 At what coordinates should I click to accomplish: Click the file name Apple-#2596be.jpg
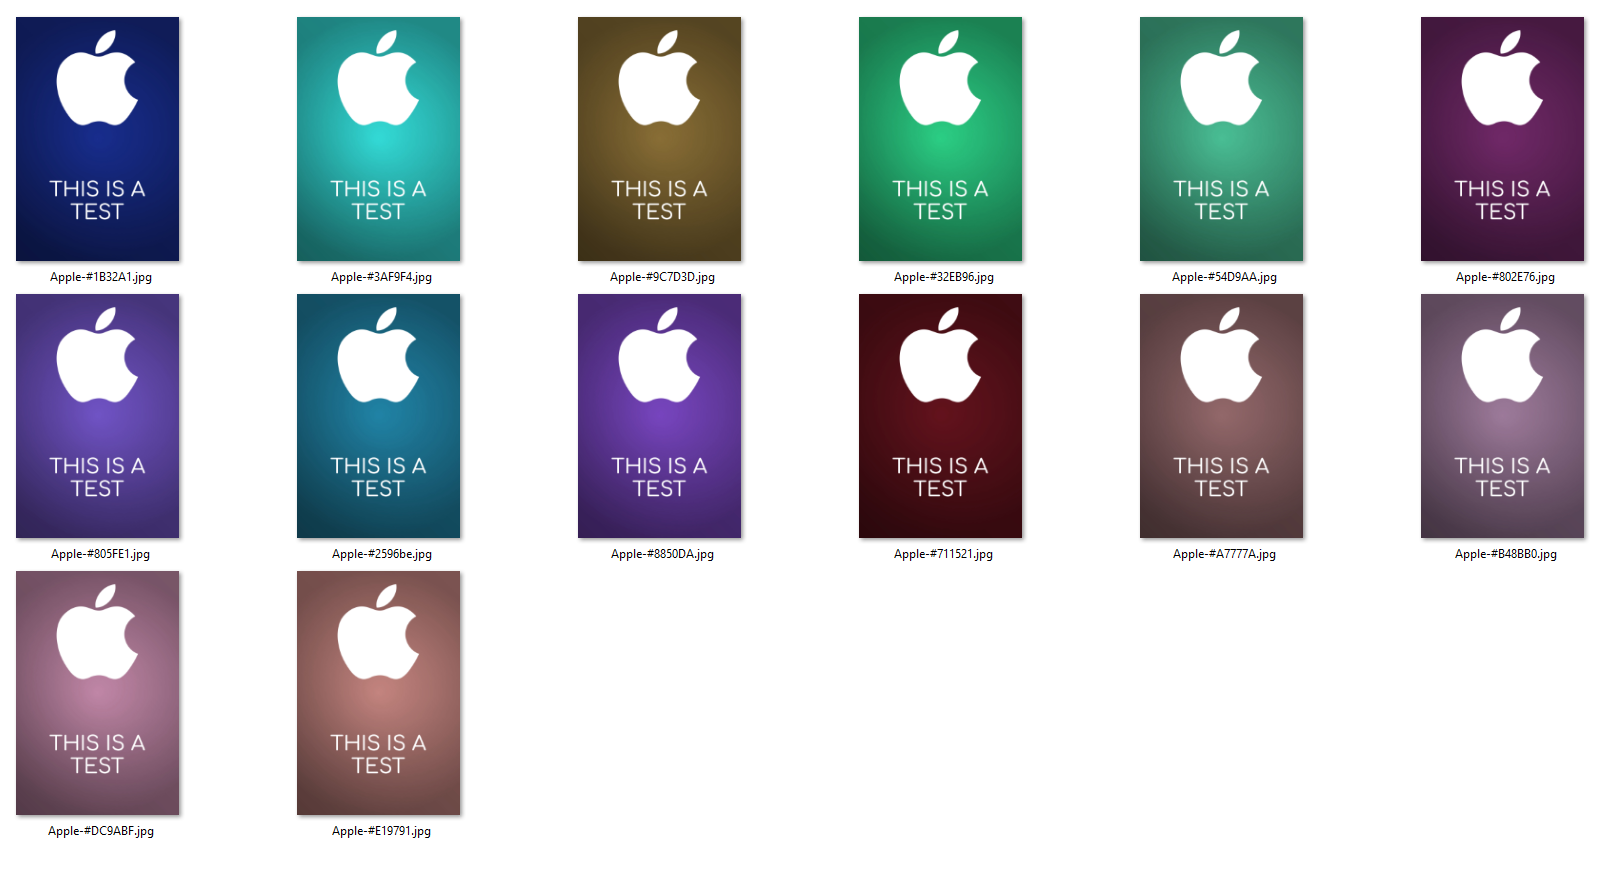point(382,554)
